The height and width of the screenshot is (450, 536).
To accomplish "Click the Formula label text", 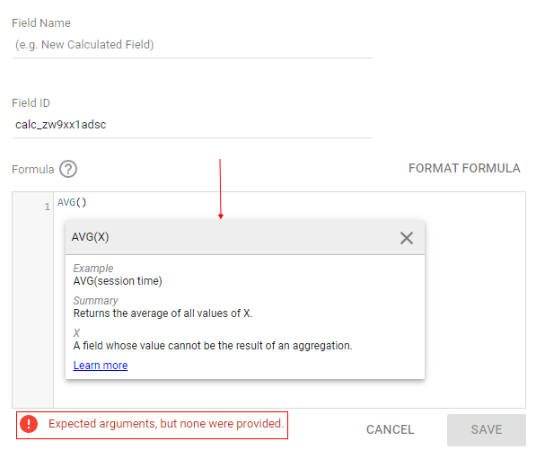I will [33, 169].
